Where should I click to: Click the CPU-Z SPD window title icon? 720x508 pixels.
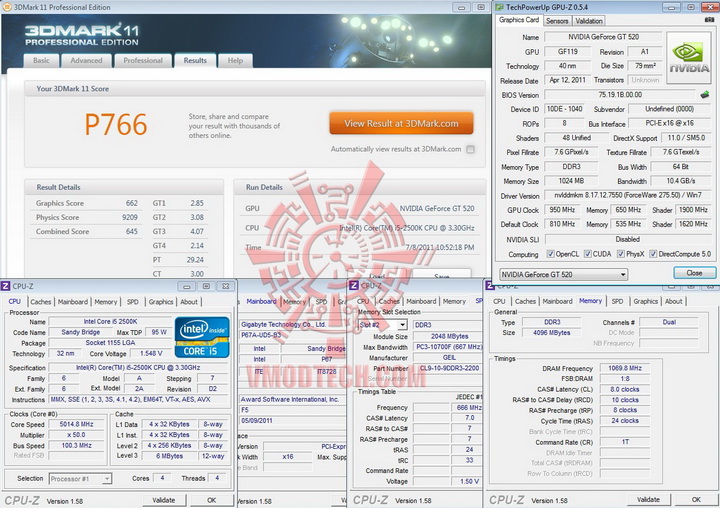click(354, 286)
